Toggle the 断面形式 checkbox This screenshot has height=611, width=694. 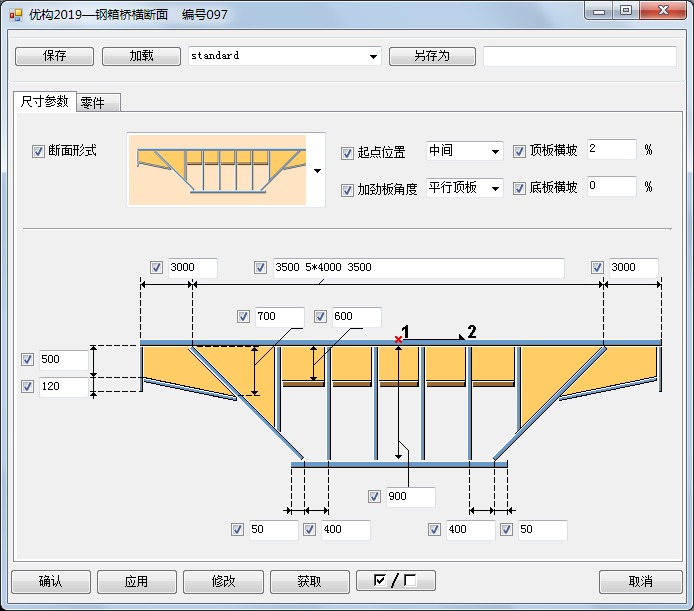pos(38,151)
